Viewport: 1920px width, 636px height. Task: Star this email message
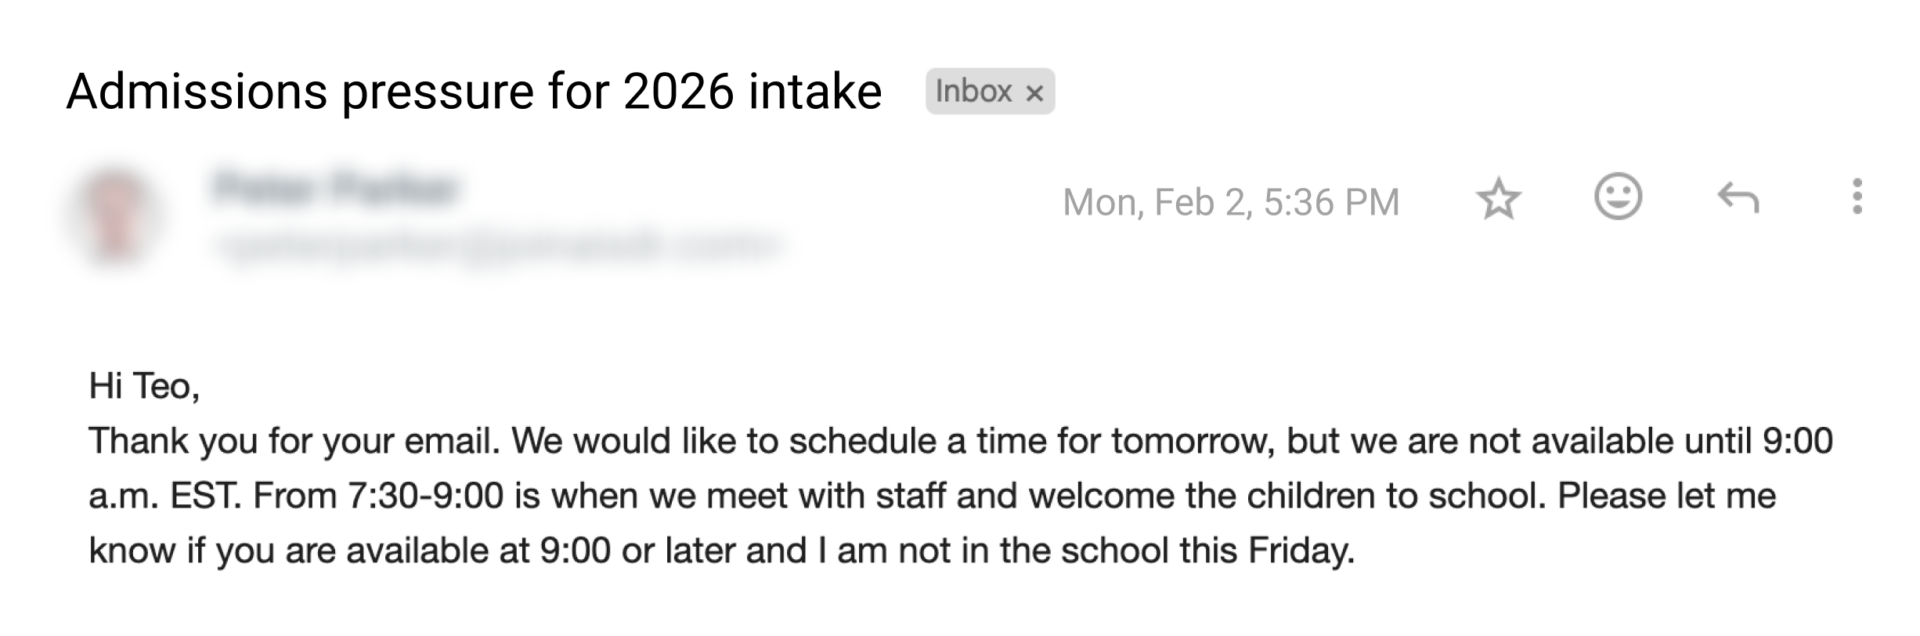click(1498, 200)
